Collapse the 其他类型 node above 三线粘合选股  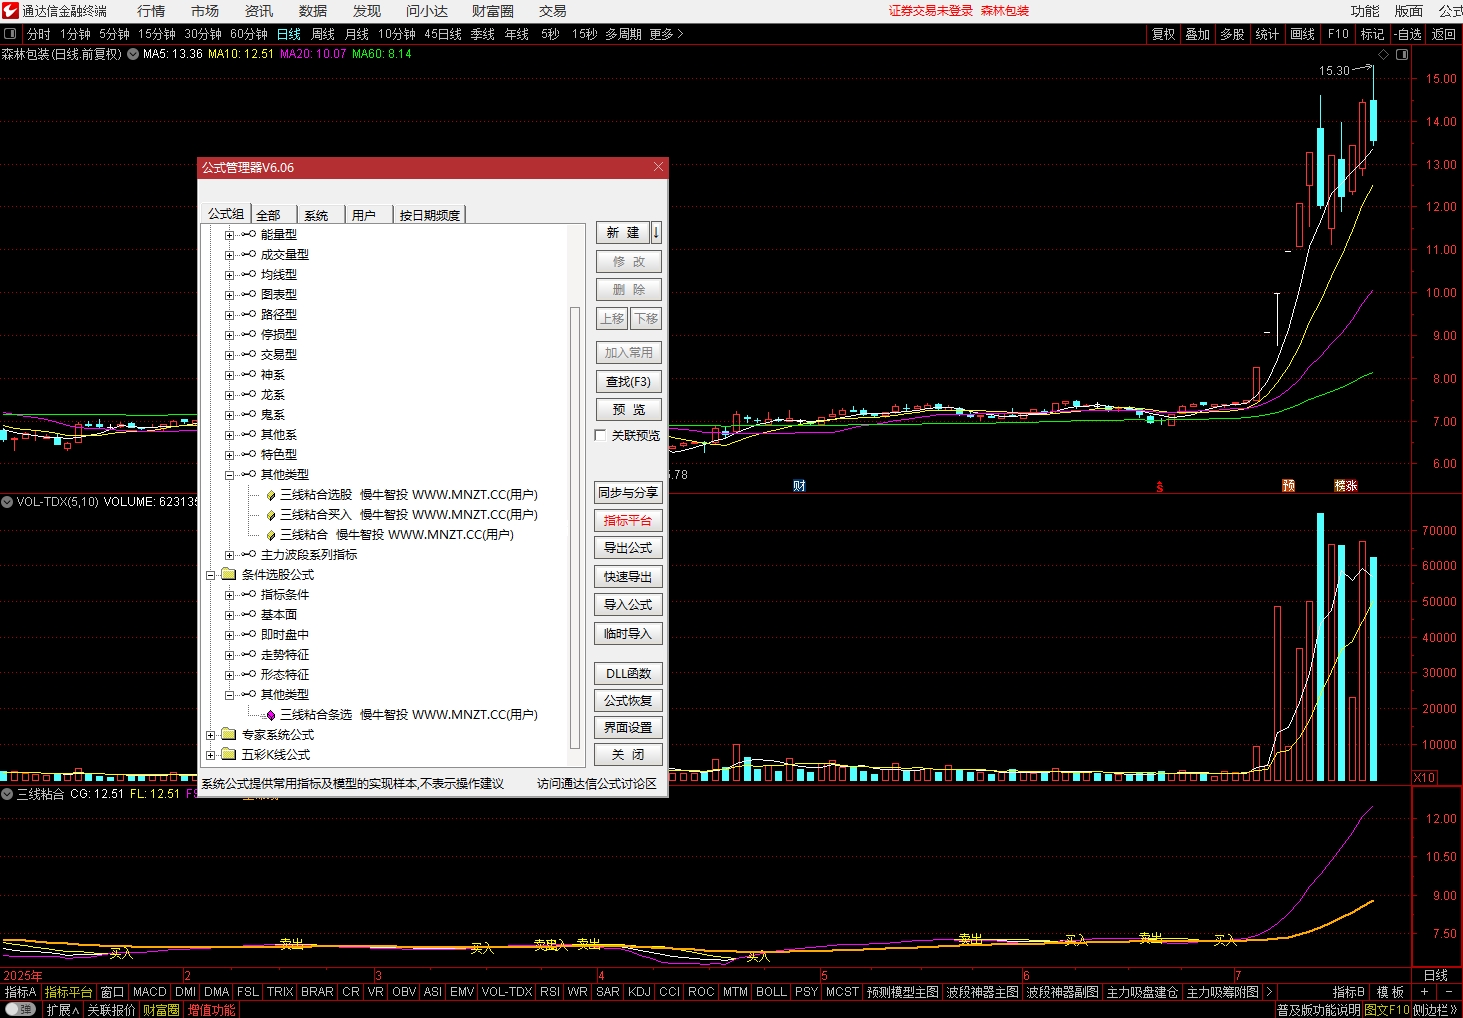point(229,475)
